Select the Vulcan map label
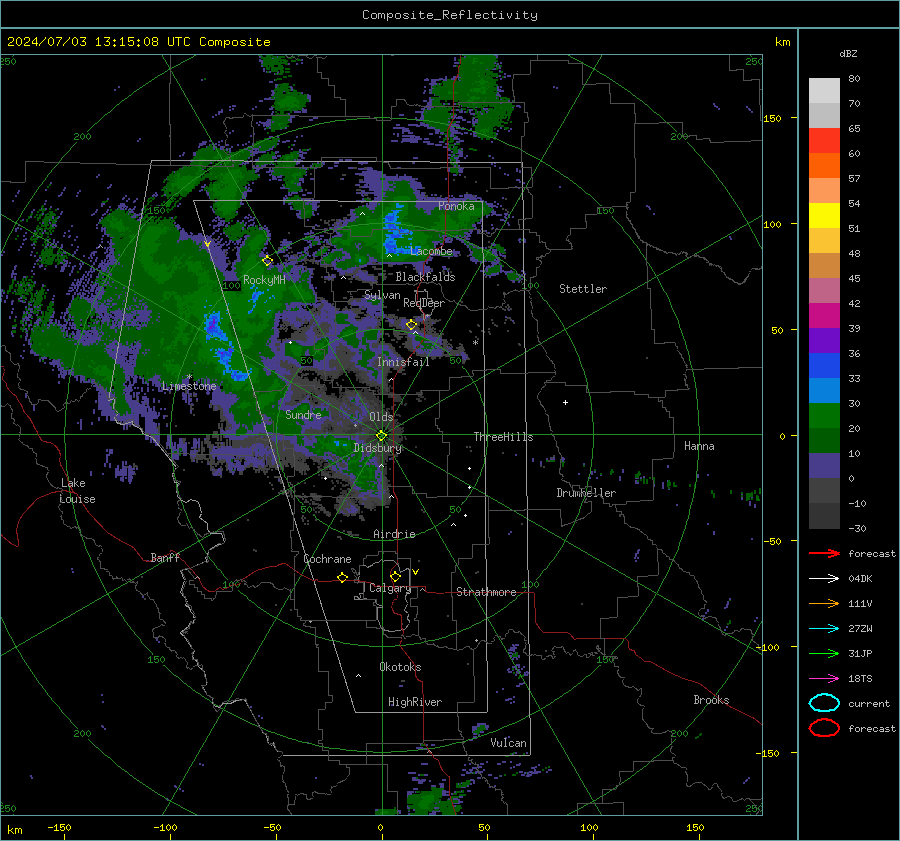The image size is (900, 841). click(508, 743)
